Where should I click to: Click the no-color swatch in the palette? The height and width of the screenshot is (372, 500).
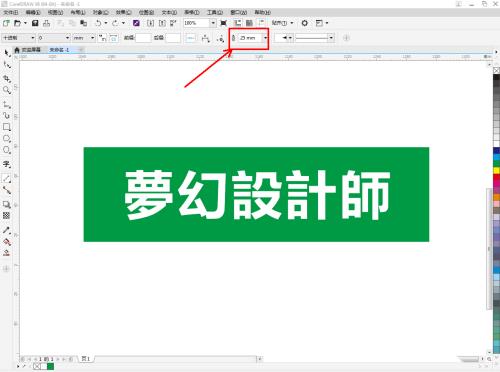[x=496, y=70]
